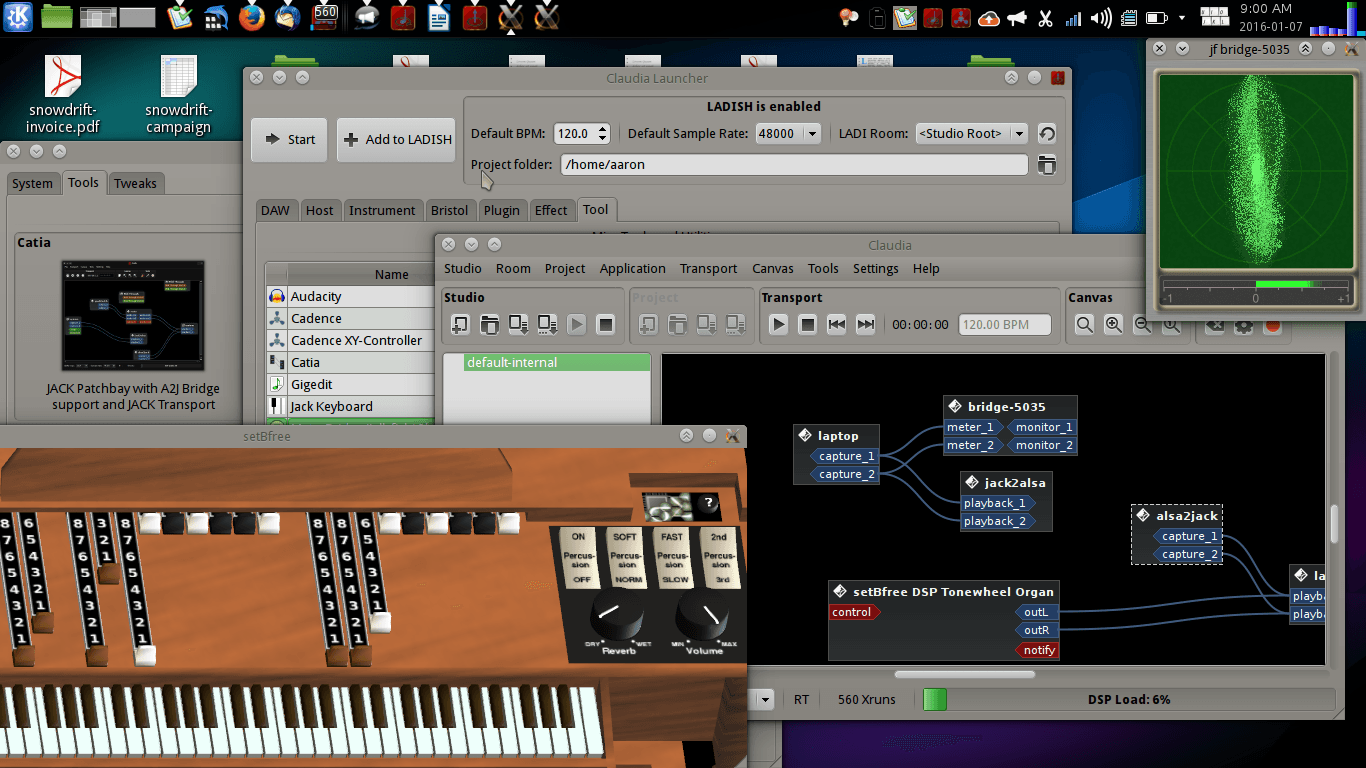Switch to the Instrument tab
1366x768 pixels.
click(x=382, y=210)
